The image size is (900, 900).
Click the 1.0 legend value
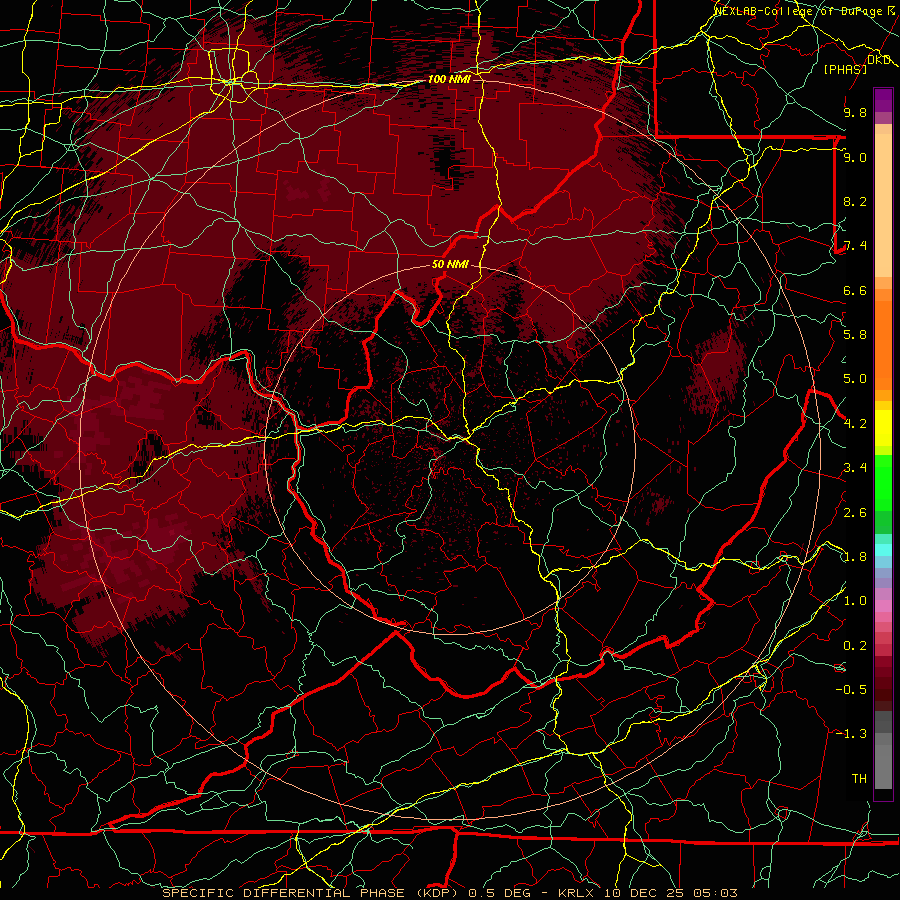855,601
